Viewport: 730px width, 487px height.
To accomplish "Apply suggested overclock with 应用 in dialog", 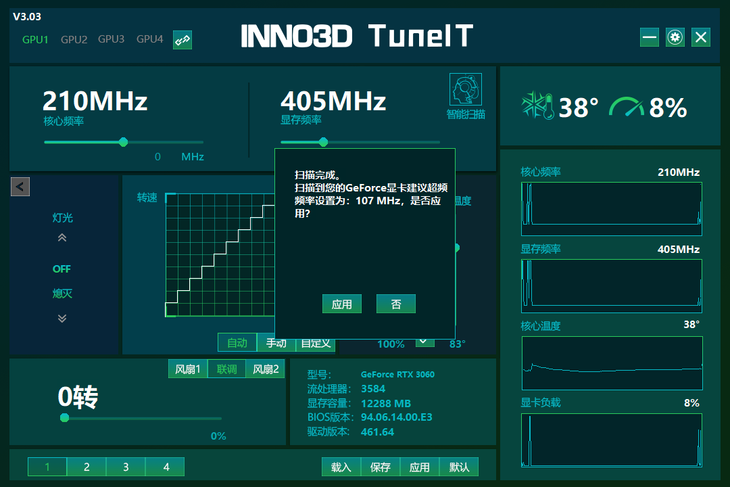I will click(342, 304).
